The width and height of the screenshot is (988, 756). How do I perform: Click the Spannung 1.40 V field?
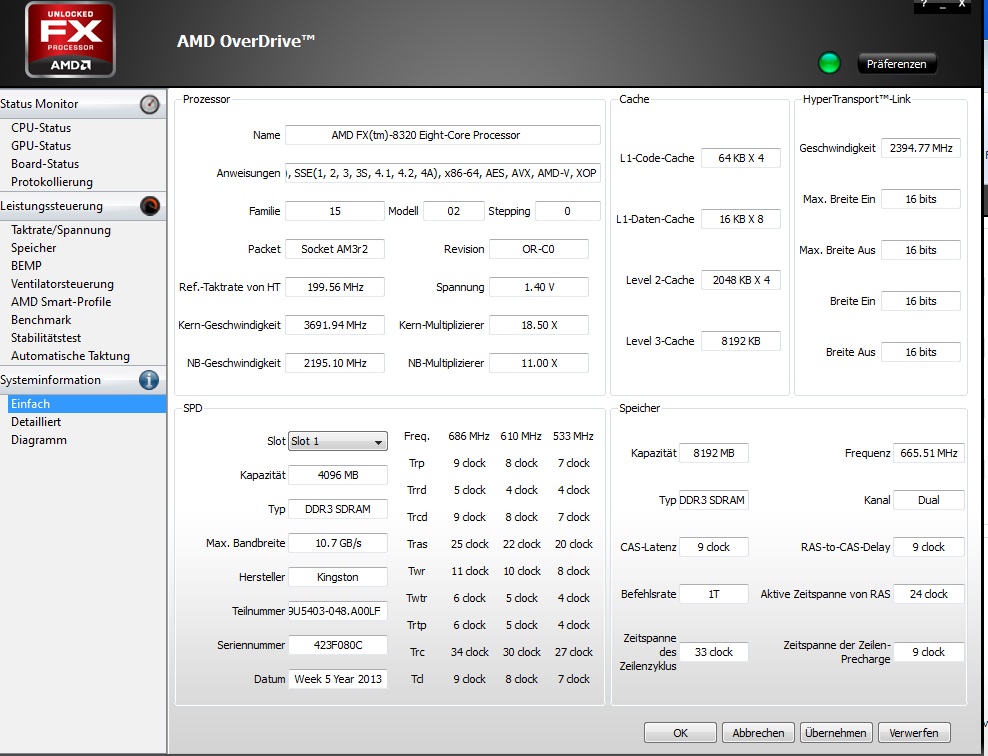(x=539, y=287)
